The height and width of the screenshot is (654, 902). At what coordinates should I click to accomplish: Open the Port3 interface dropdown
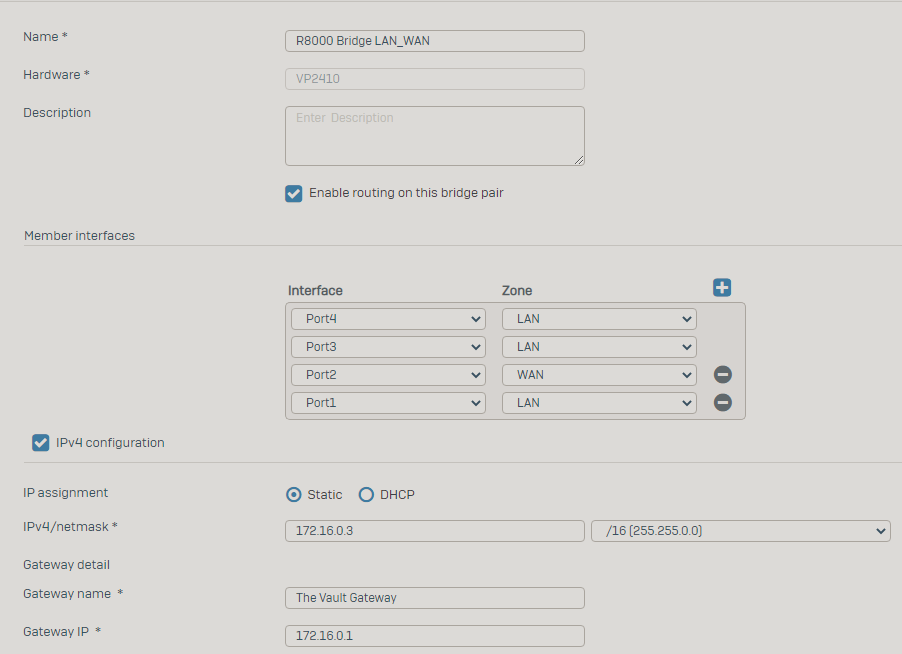pyautogui.click(x=388, y=347)
